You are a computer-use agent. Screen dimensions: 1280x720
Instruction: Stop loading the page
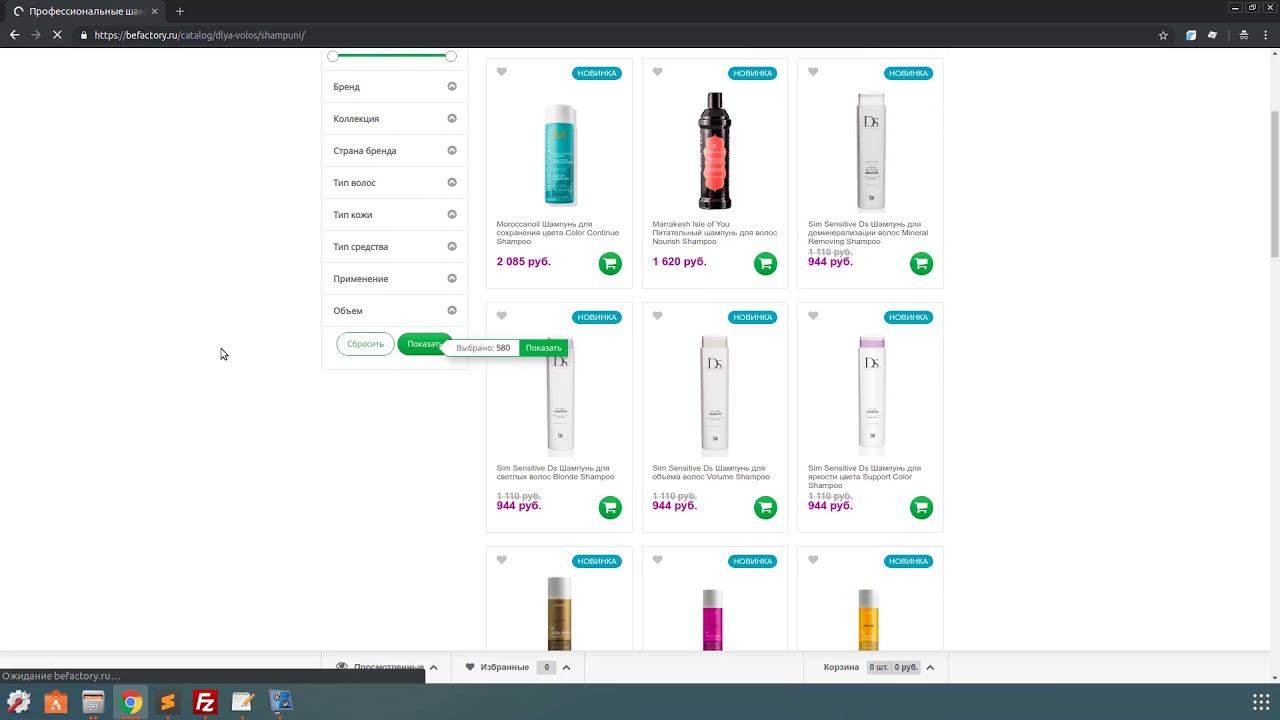point(57,35)
